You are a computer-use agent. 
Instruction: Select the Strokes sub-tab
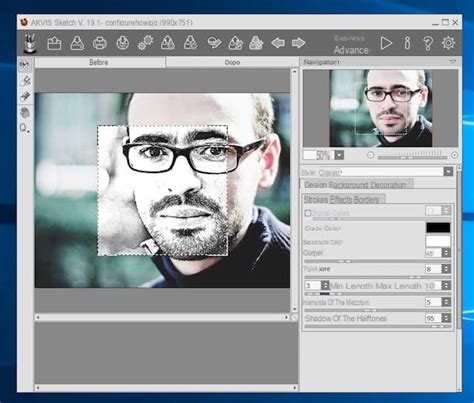316,200
